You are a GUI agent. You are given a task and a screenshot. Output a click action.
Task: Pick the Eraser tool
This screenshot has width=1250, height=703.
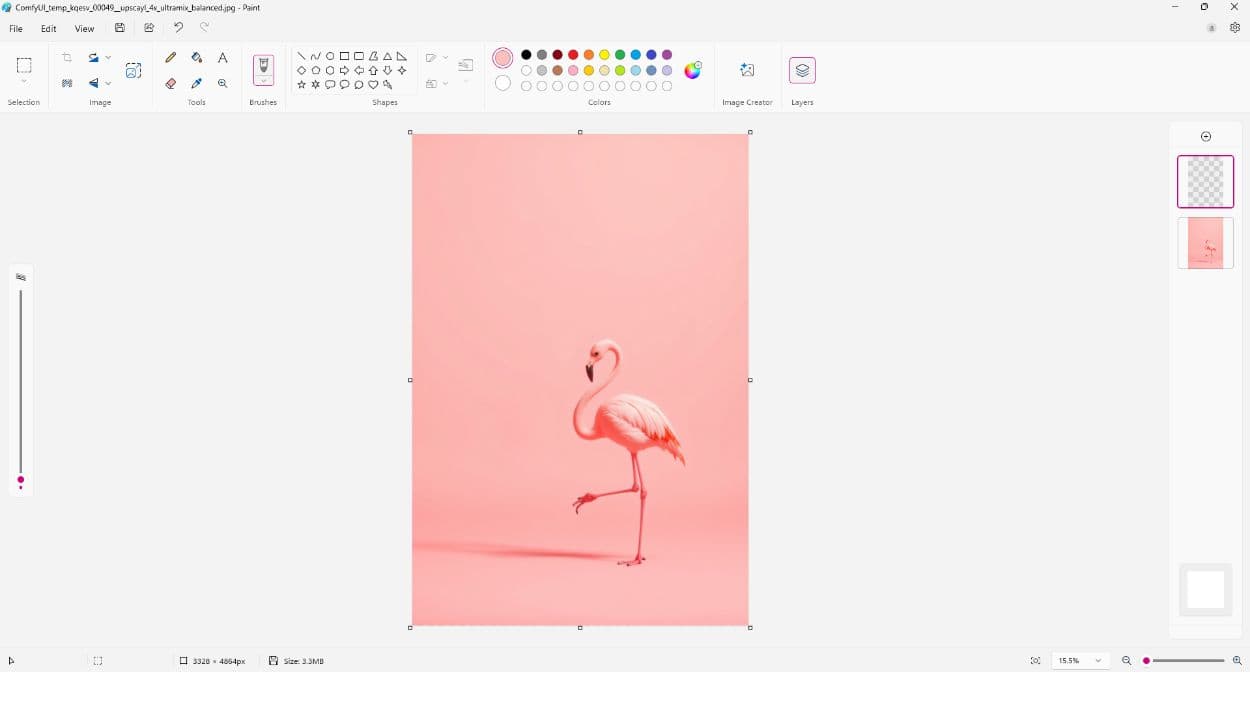[171, 84]
